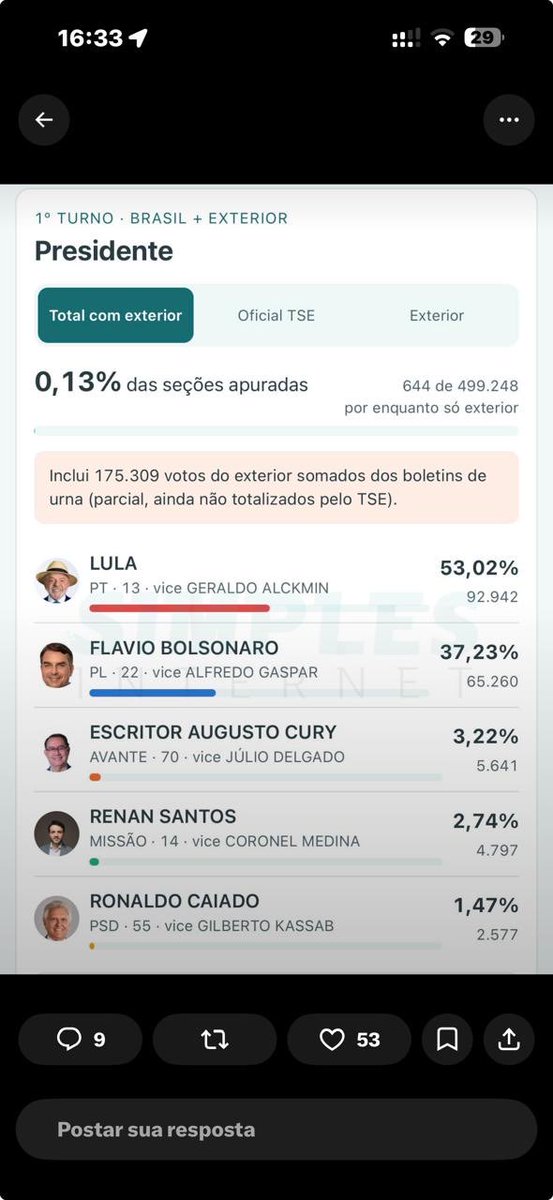Tap the battery indicator showing 29
Screen dimensions: 553x1200
tap(485, 38)
